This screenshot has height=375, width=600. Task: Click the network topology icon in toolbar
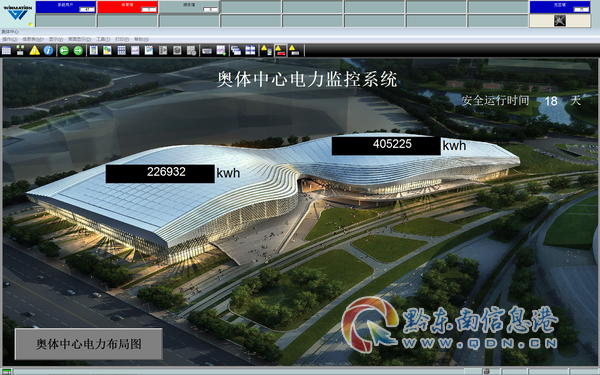tap(20, 51)
